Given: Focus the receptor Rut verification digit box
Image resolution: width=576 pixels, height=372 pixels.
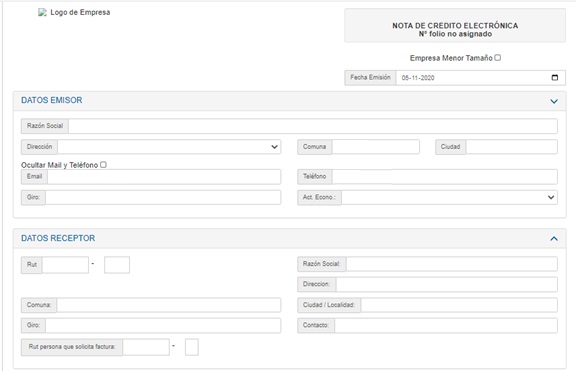Looking at the screenshot, I should pyautogui.click(x=117, y=265).
